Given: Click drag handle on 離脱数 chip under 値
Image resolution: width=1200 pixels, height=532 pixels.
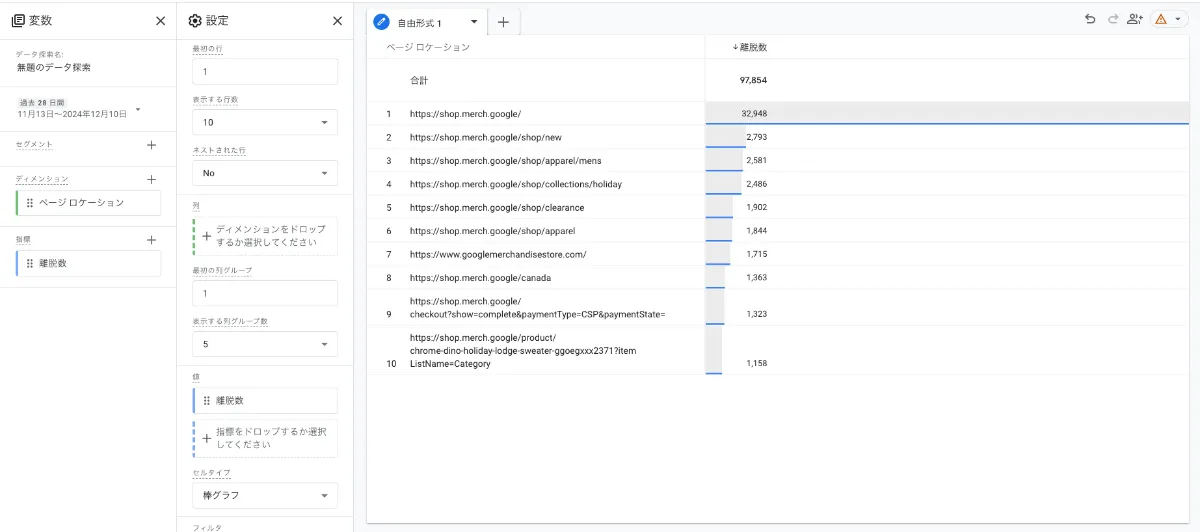Looking at the screenshot, I should (x=207, y=400).
